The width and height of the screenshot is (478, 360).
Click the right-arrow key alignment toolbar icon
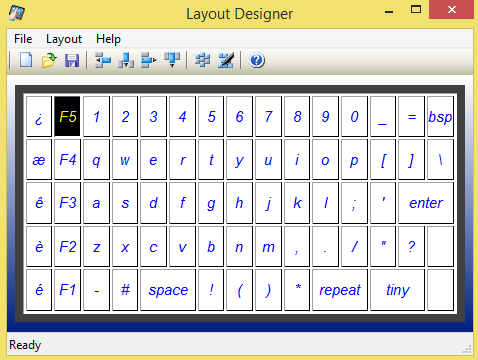[148, 60]
